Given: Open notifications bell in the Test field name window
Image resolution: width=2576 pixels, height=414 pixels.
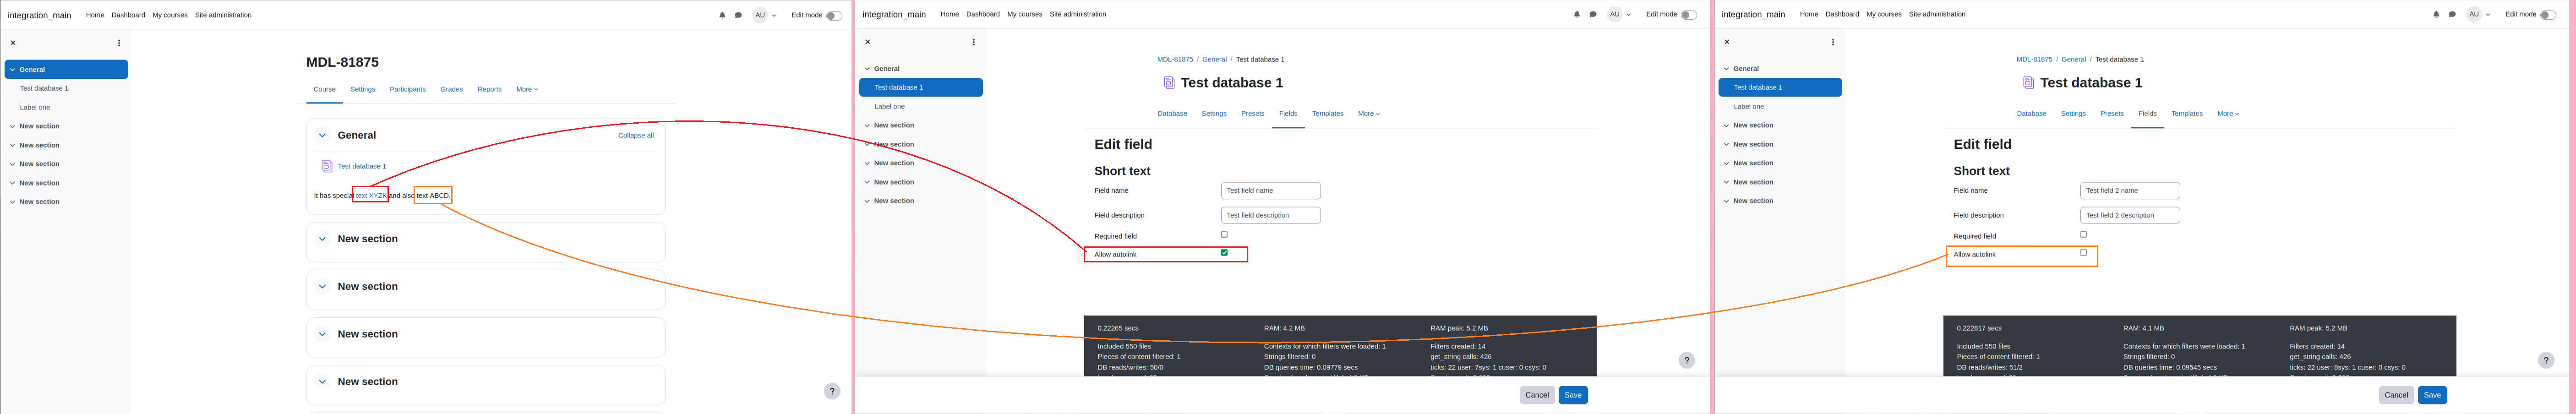Looking at the screenshot, I should 1577,14.
